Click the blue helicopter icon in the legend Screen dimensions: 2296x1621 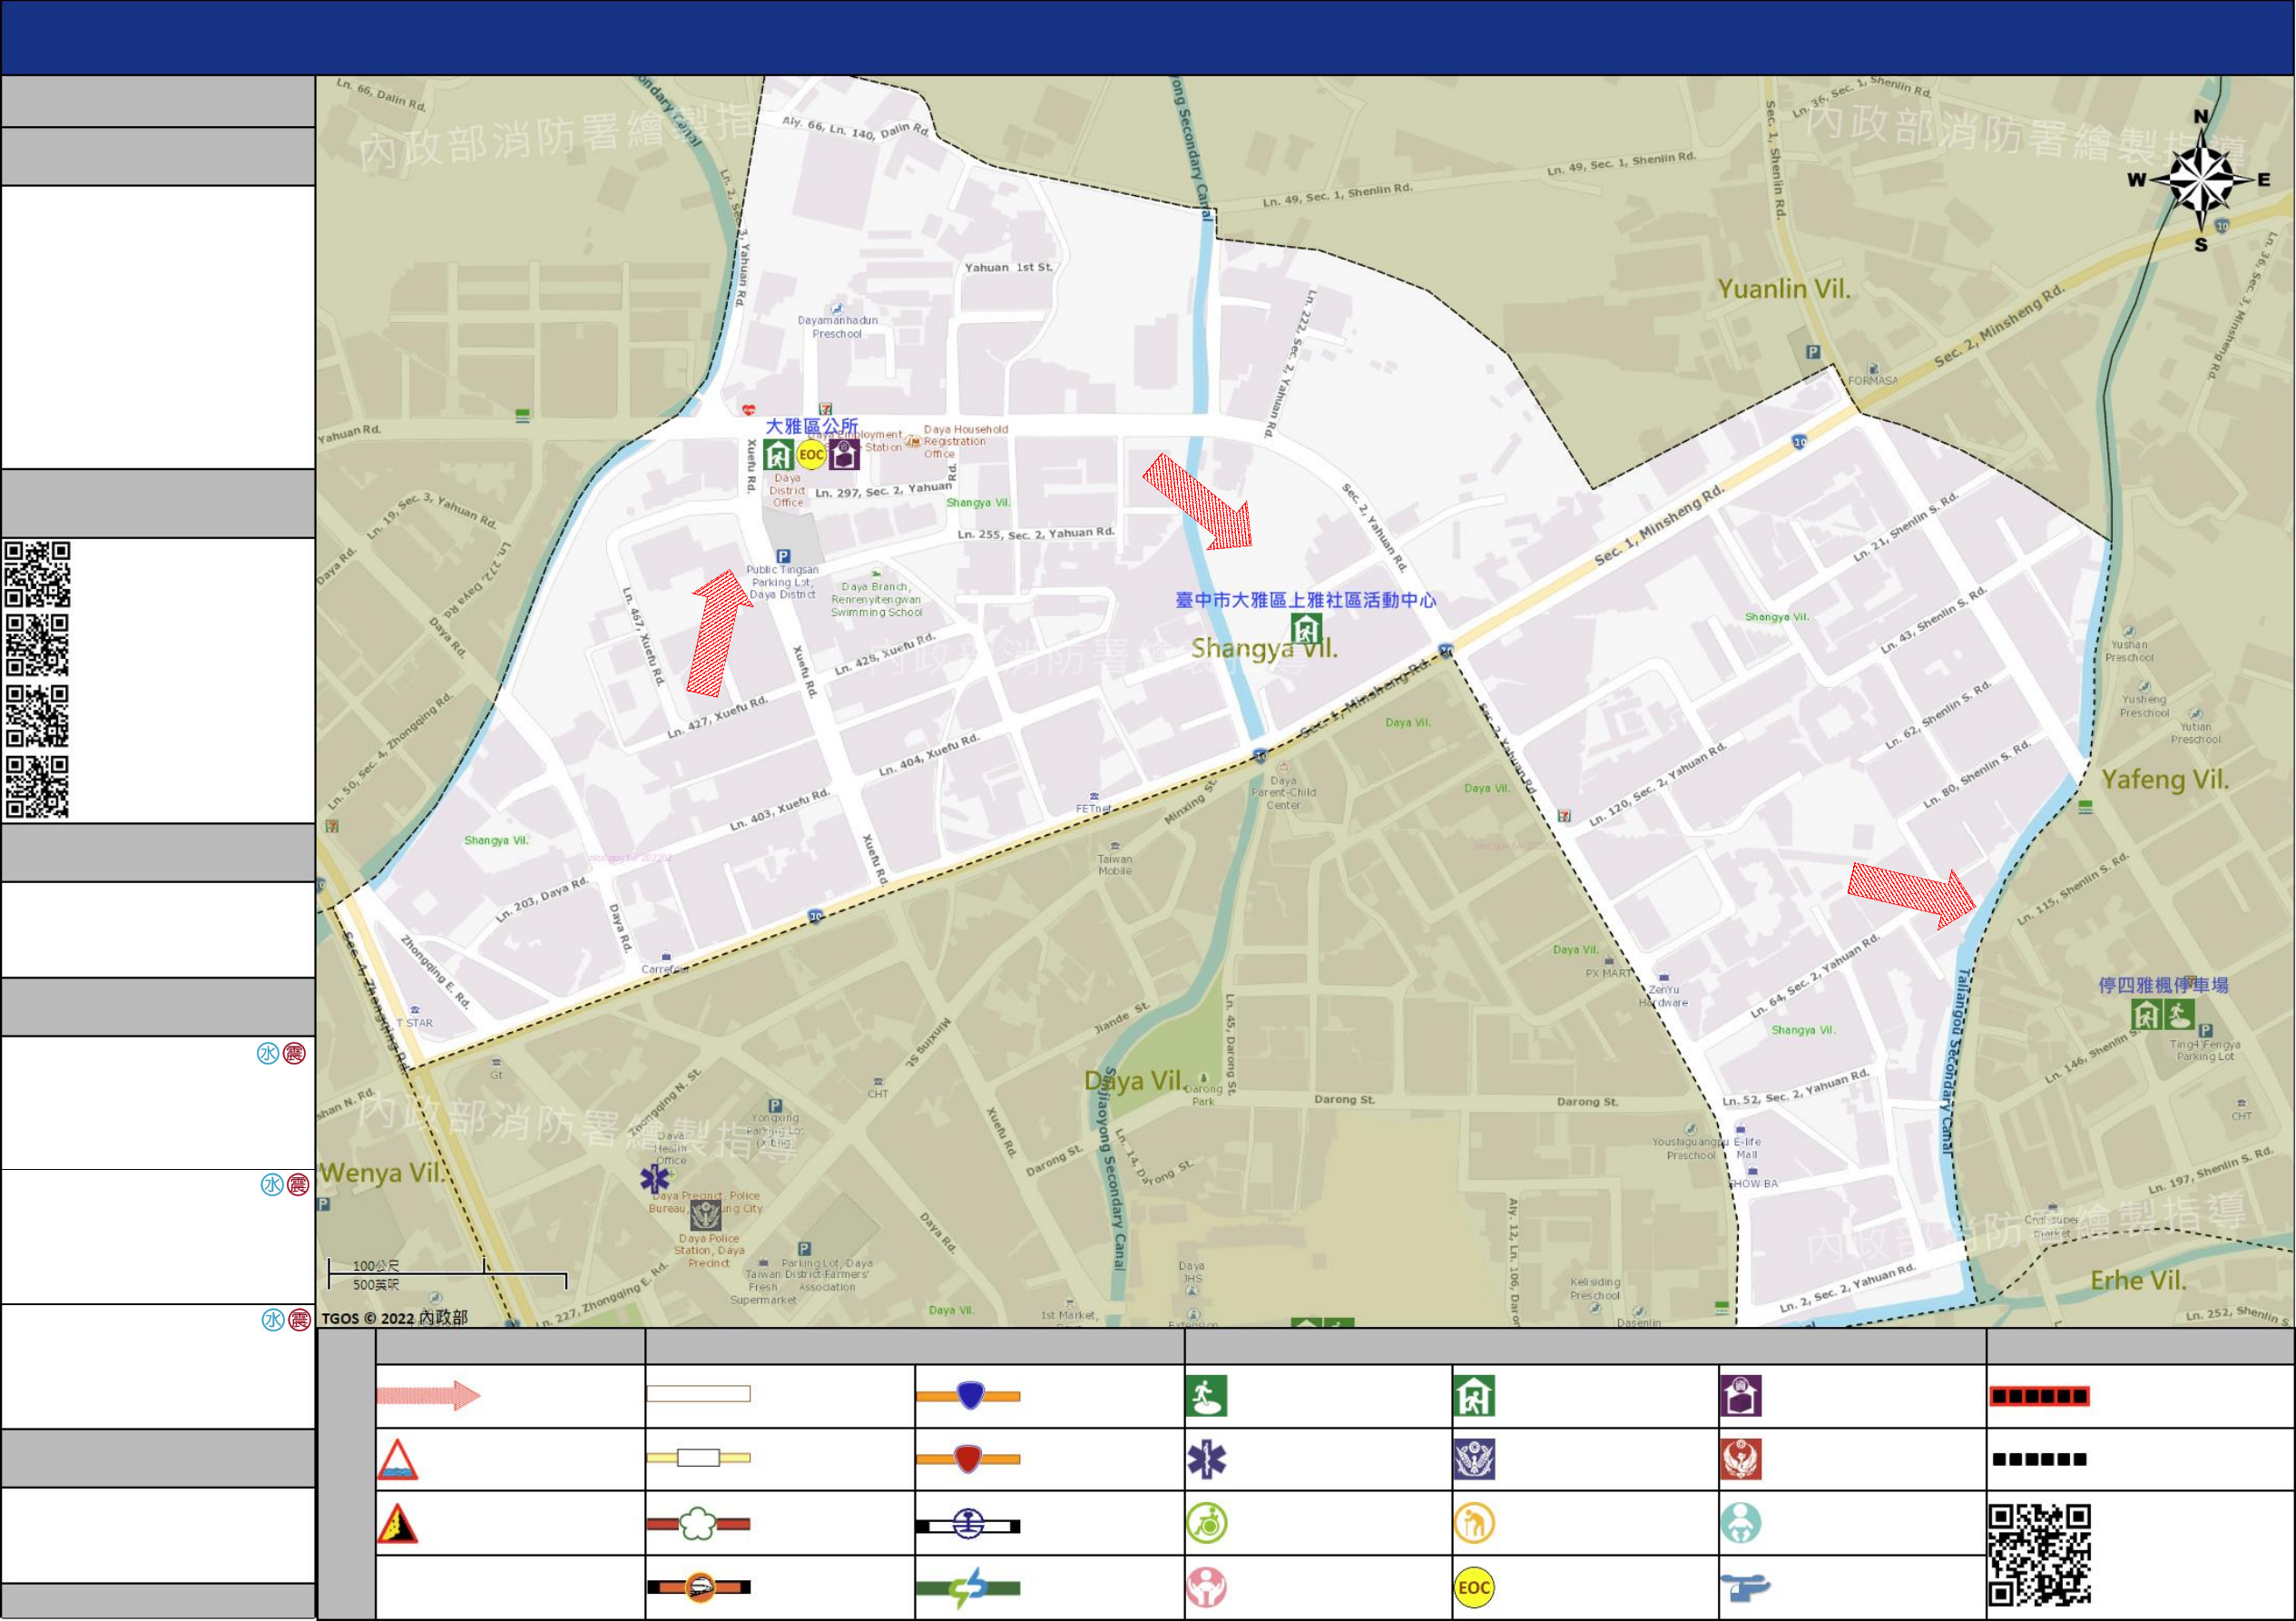1745,1587
